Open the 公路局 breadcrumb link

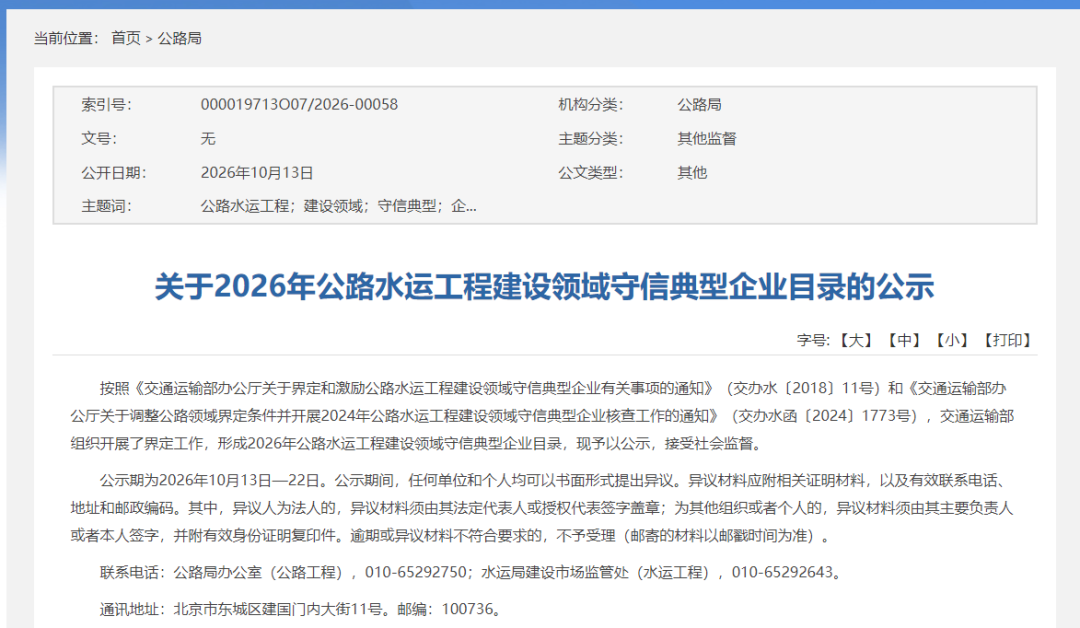pyautogui.click(x=180, y=39)
